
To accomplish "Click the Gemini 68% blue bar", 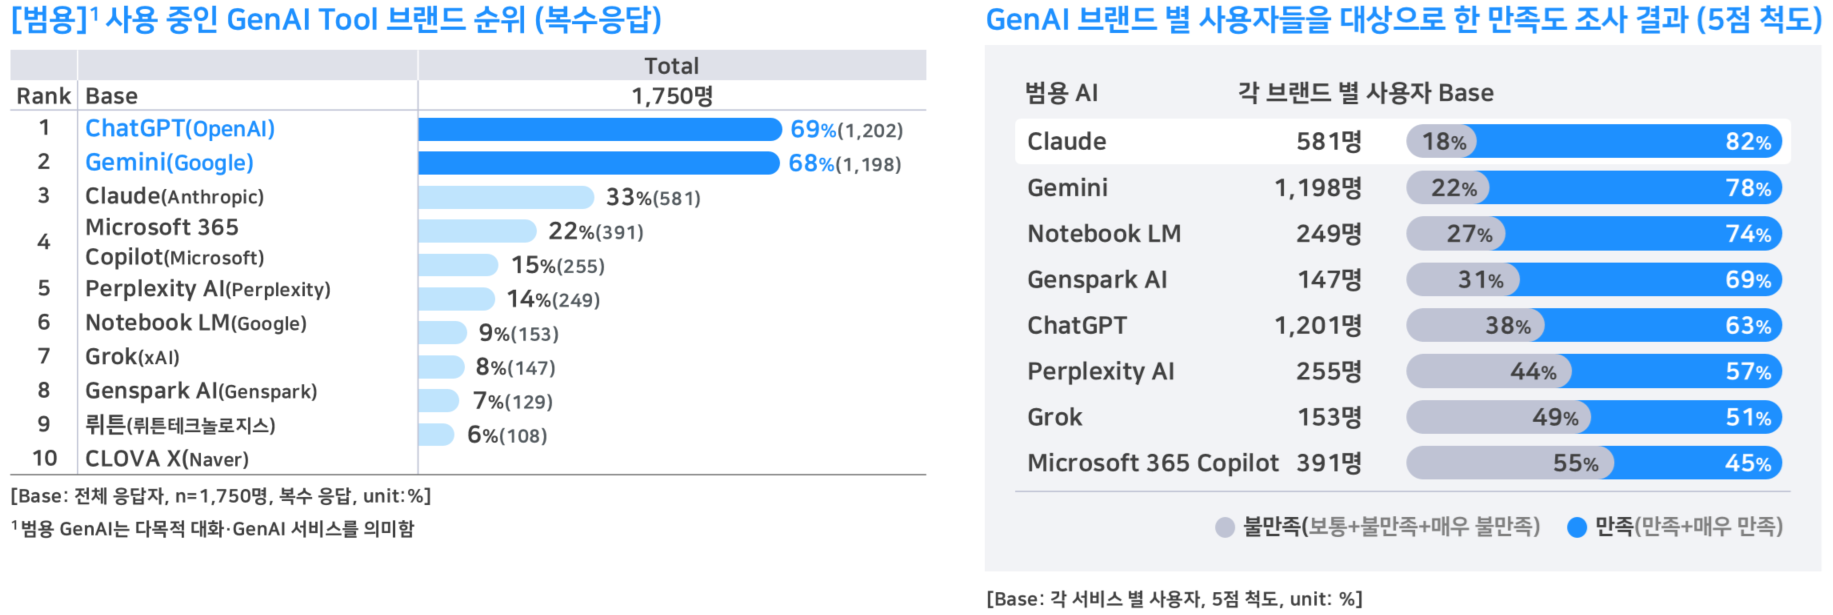I will click(599, 163).
